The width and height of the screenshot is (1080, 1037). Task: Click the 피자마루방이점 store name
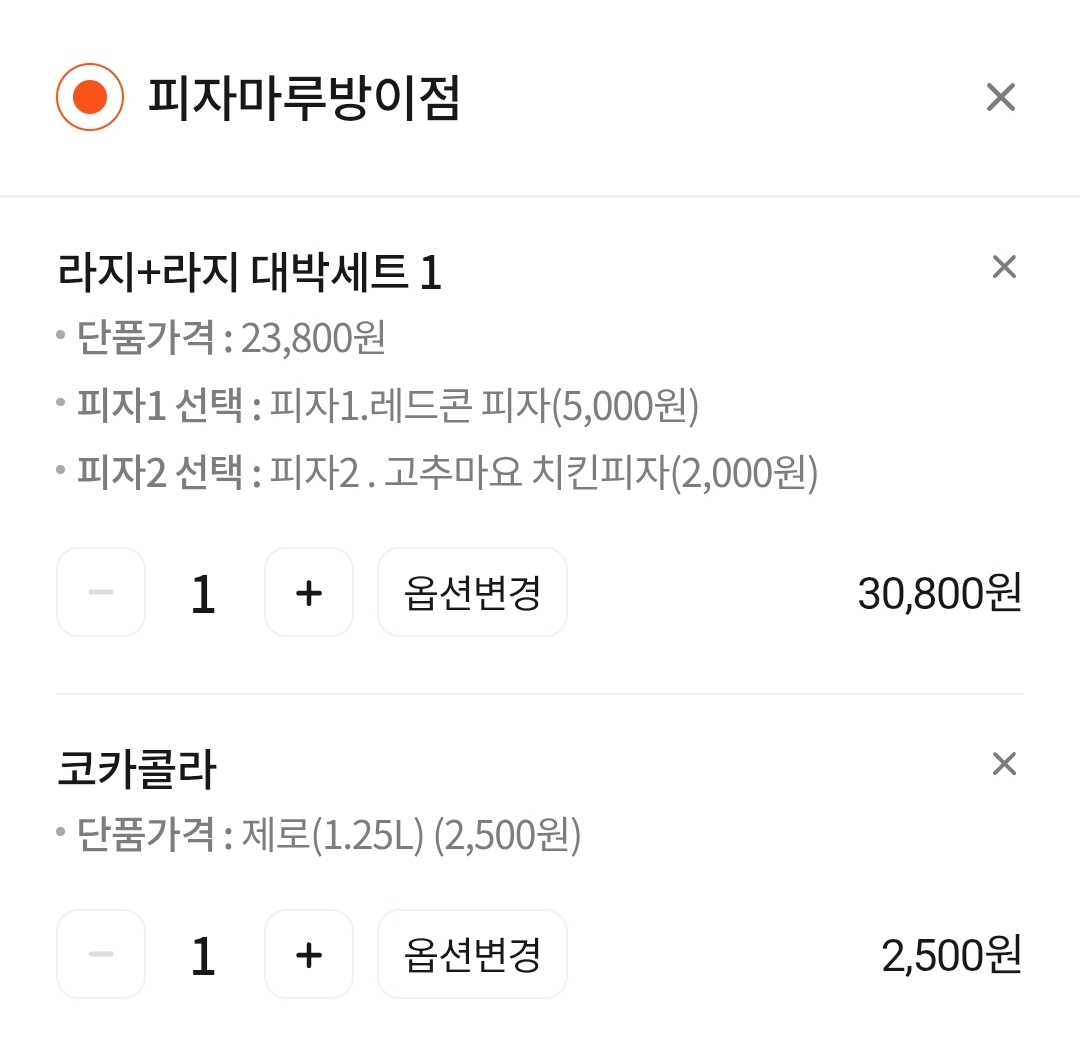coord(304,98)
